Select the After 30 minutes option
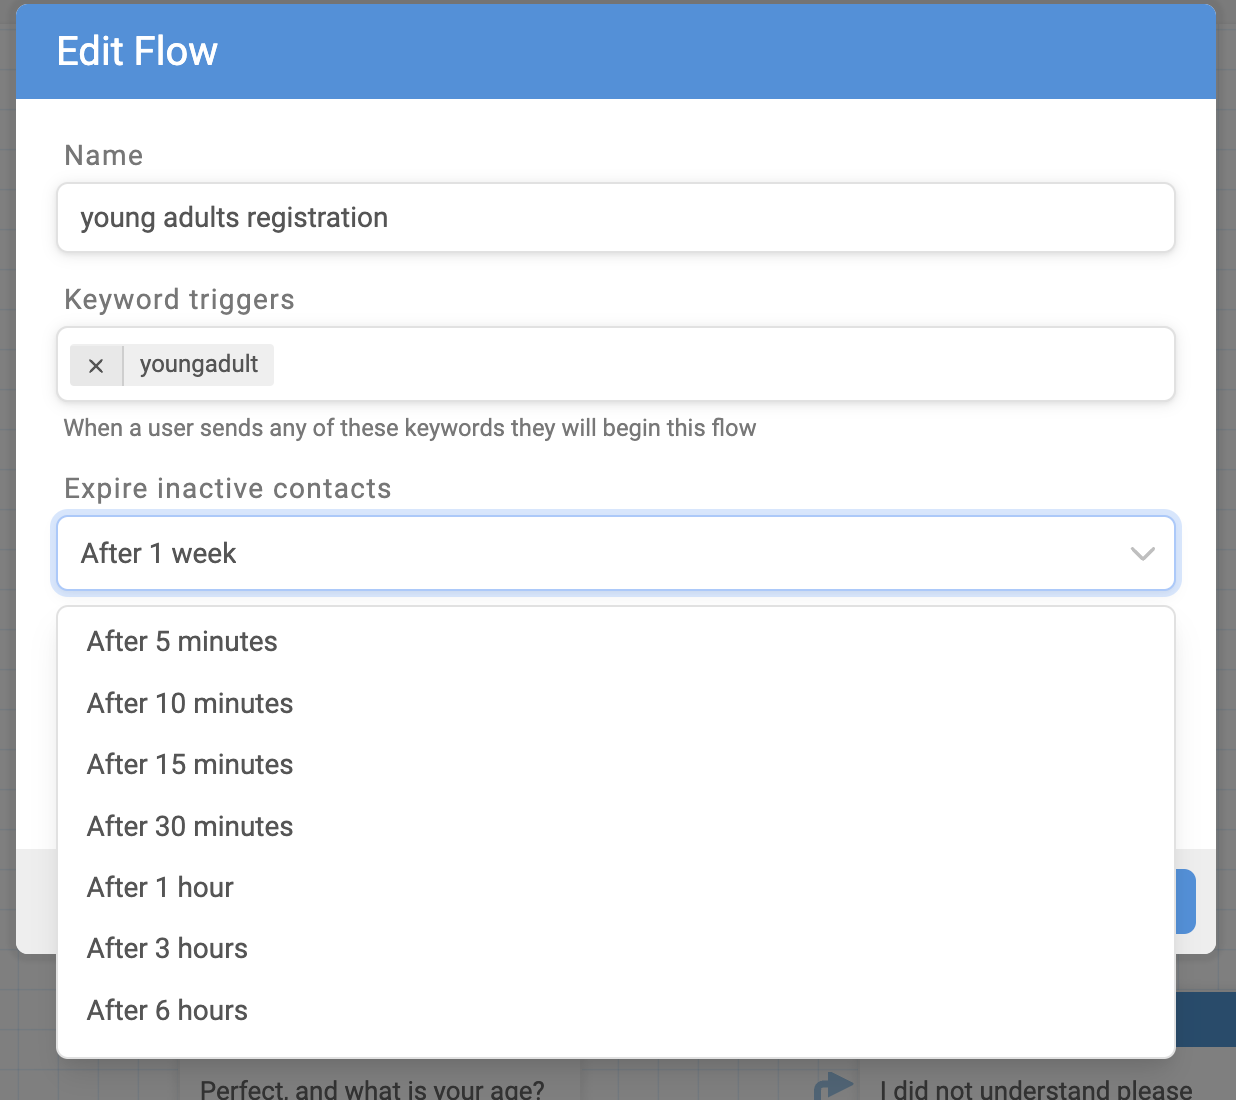 189,826
